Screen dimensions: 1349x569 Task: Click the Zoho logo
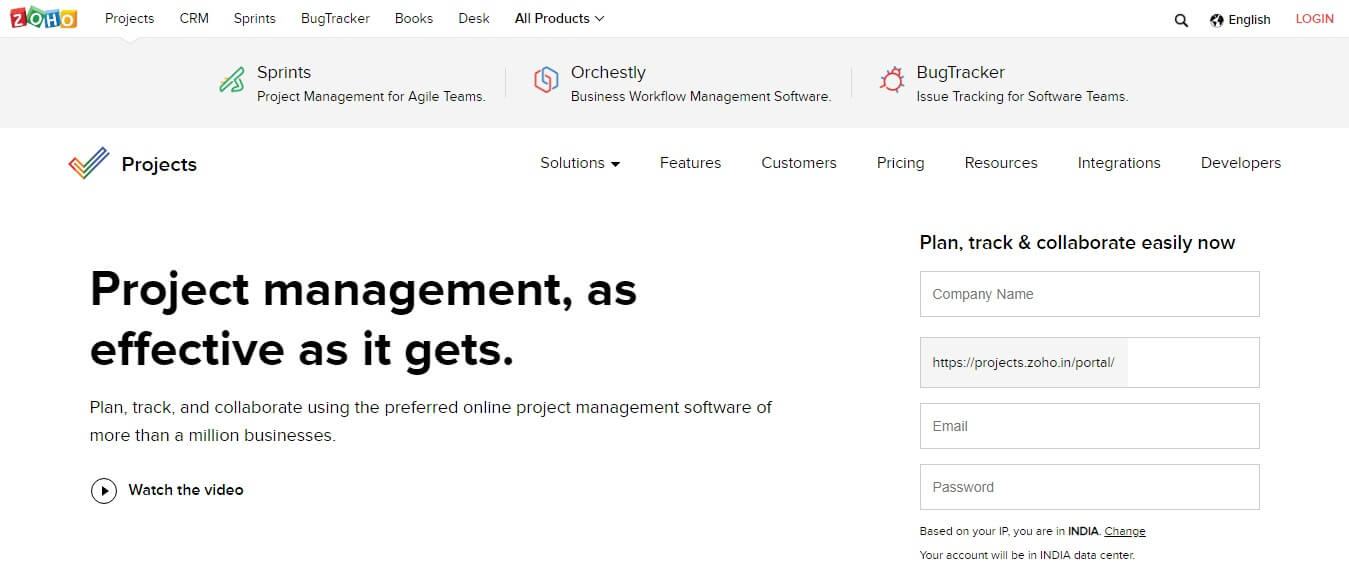(x=43, y=18)
